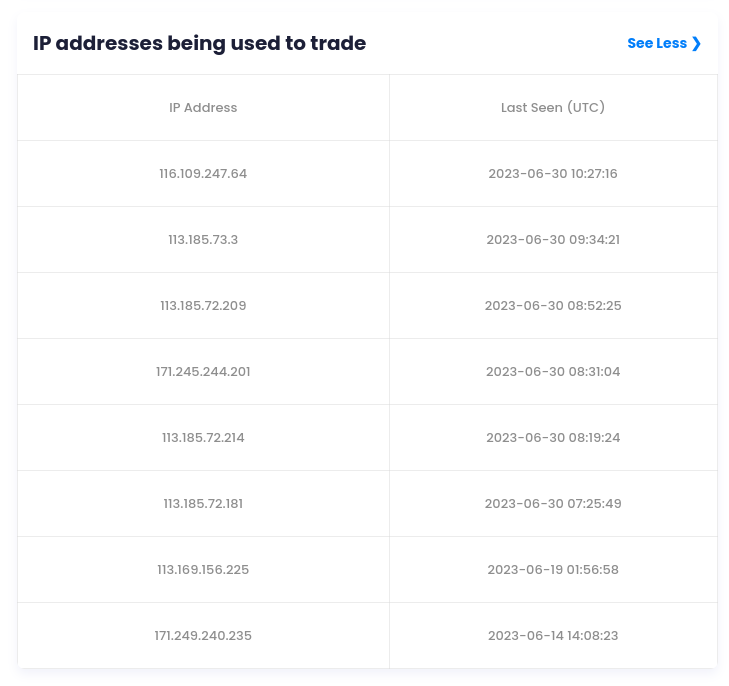
Task: Select IP address 113.185.72.209
Action: [x=203, y=306]
